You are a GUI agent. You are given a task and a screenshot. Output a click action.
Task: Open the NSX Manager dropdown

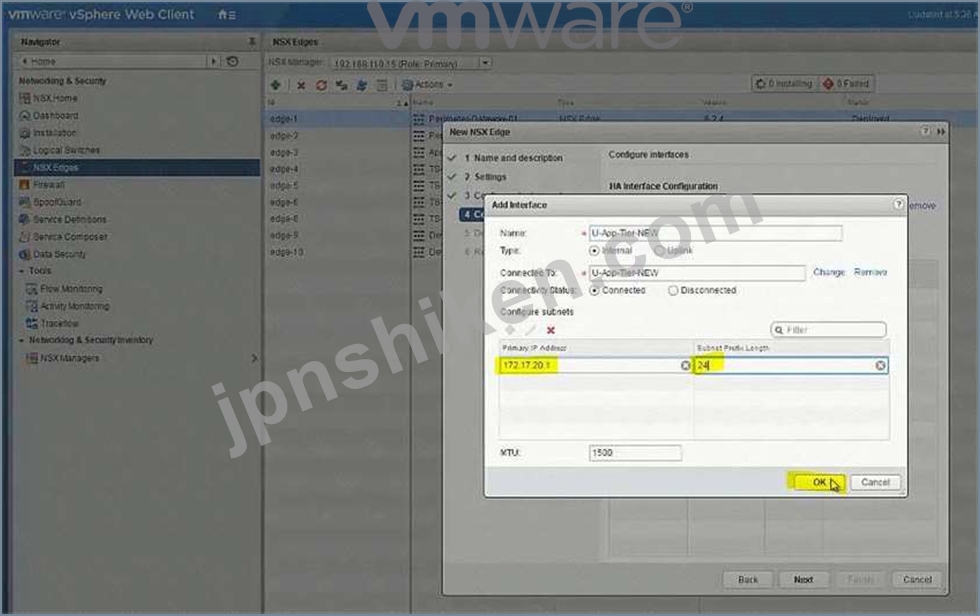pyautogui.click(x=485, y=62)
